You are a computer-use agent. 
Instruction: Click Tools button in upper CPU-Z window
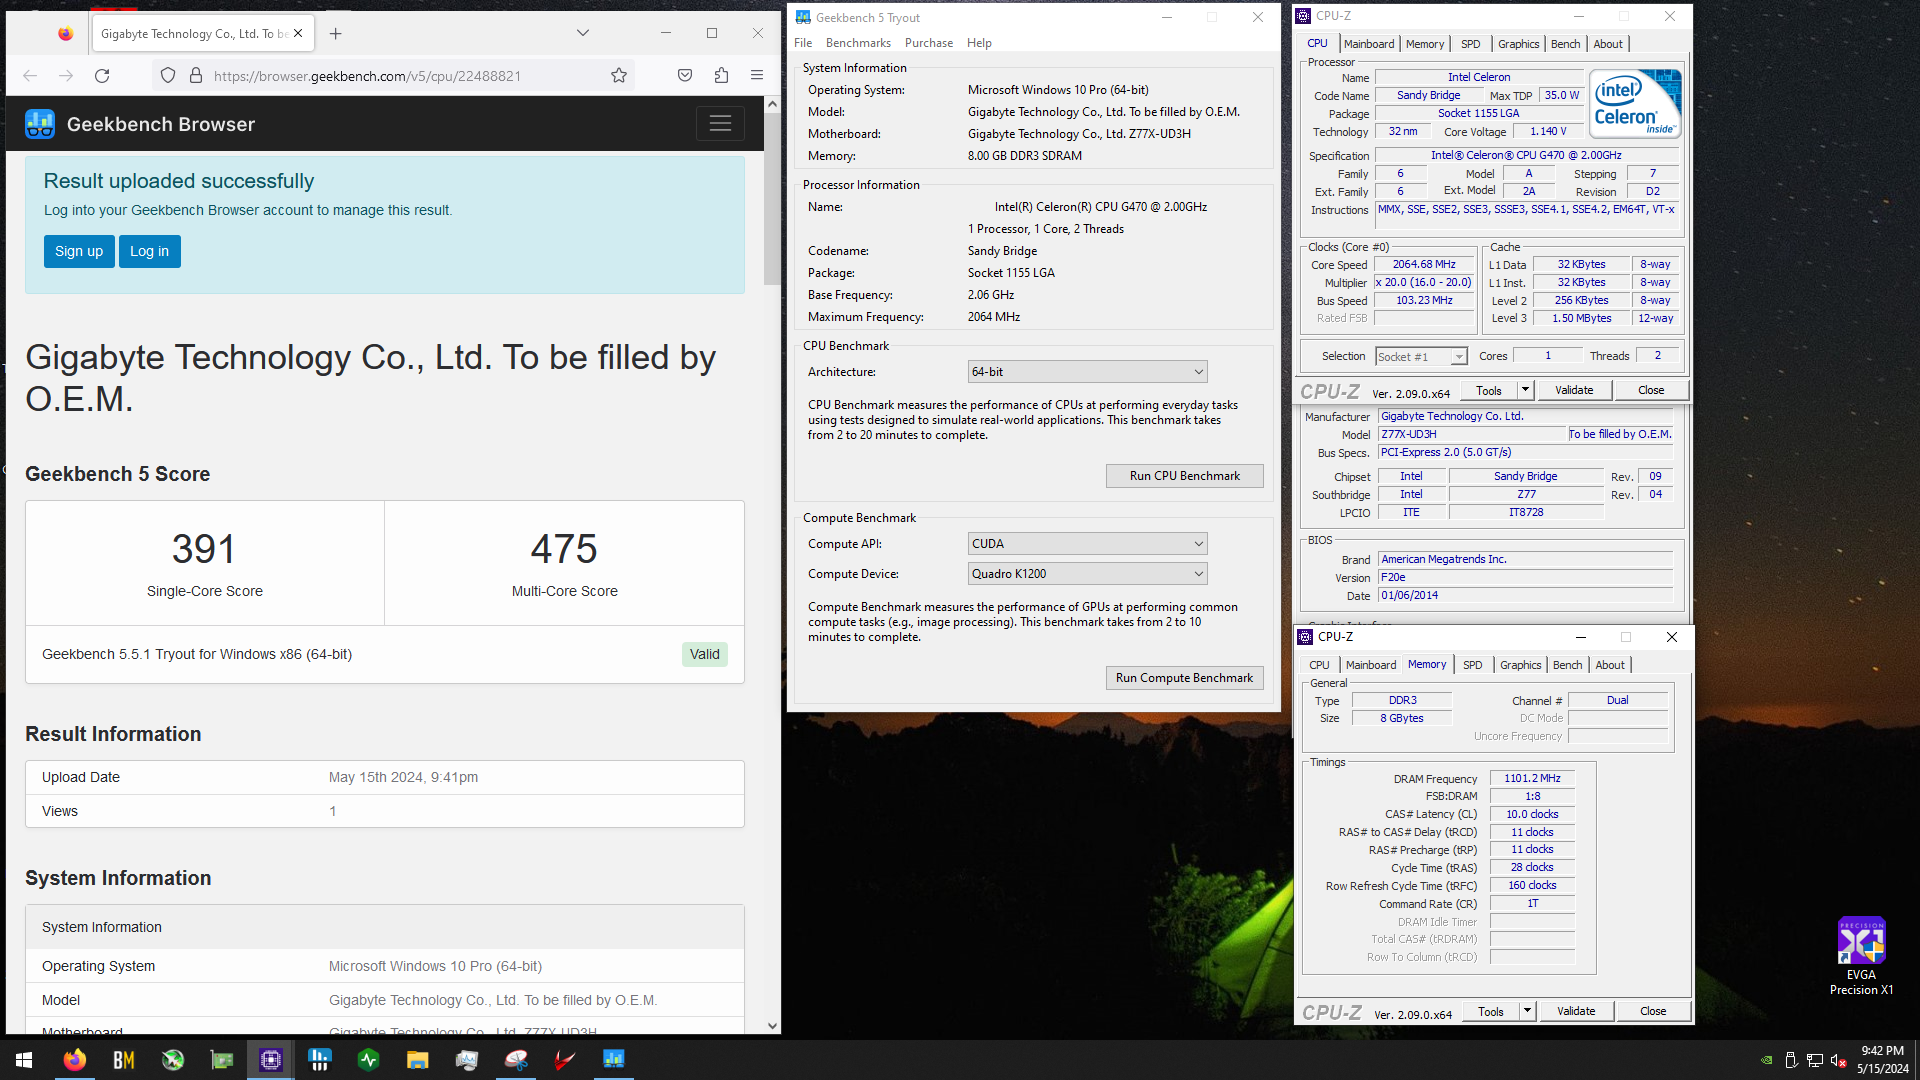pyautogui.click(x=1489, y=391)
